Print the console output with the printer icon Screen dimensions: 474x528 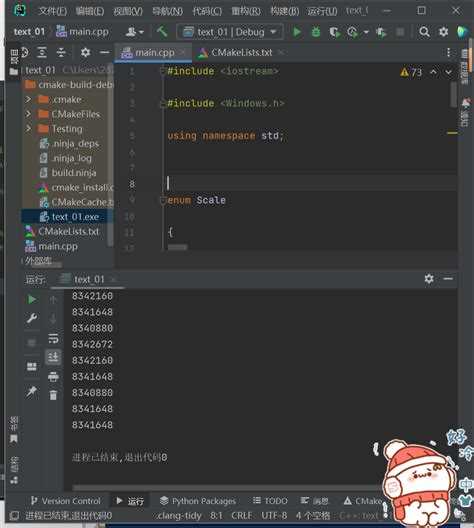pos(53,376)
